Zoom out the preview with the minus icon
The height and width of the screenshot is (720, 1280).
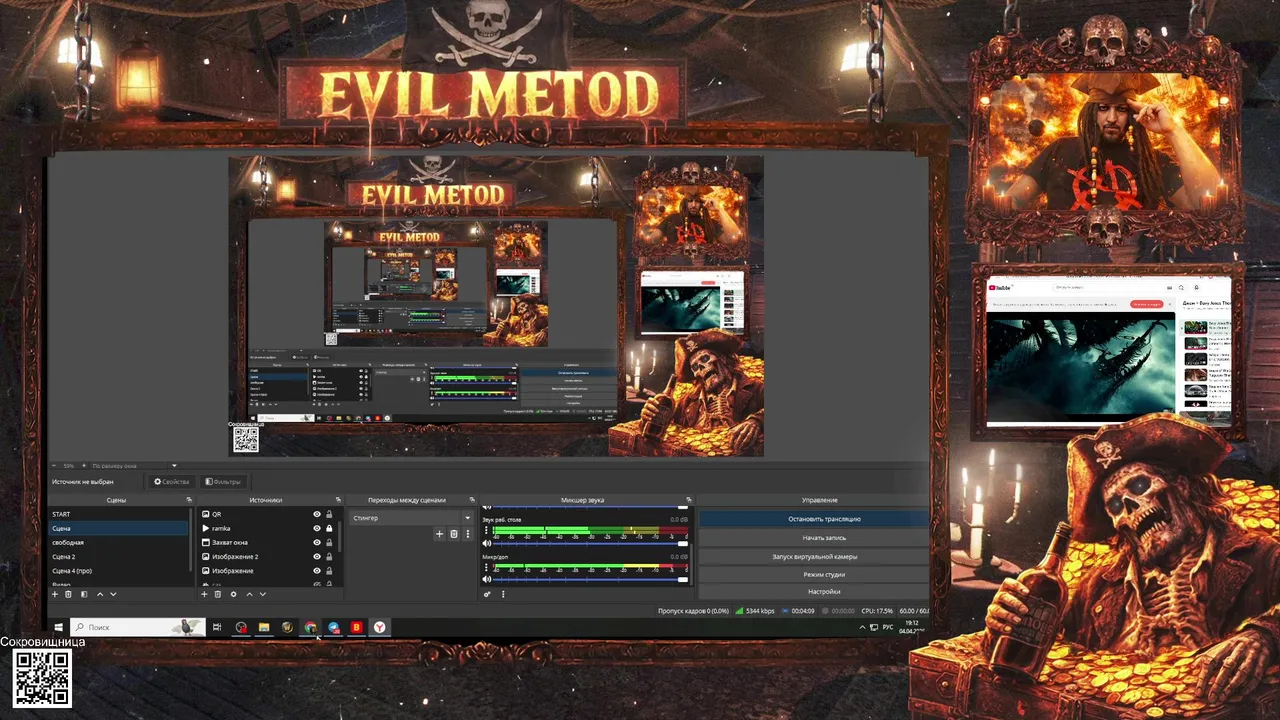click(56, 465)
